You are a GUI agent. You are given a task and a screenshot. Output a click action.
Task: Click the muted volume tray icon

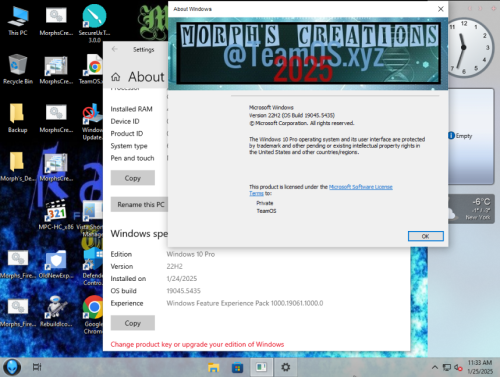pyautogui.click(x=458, y=367)
